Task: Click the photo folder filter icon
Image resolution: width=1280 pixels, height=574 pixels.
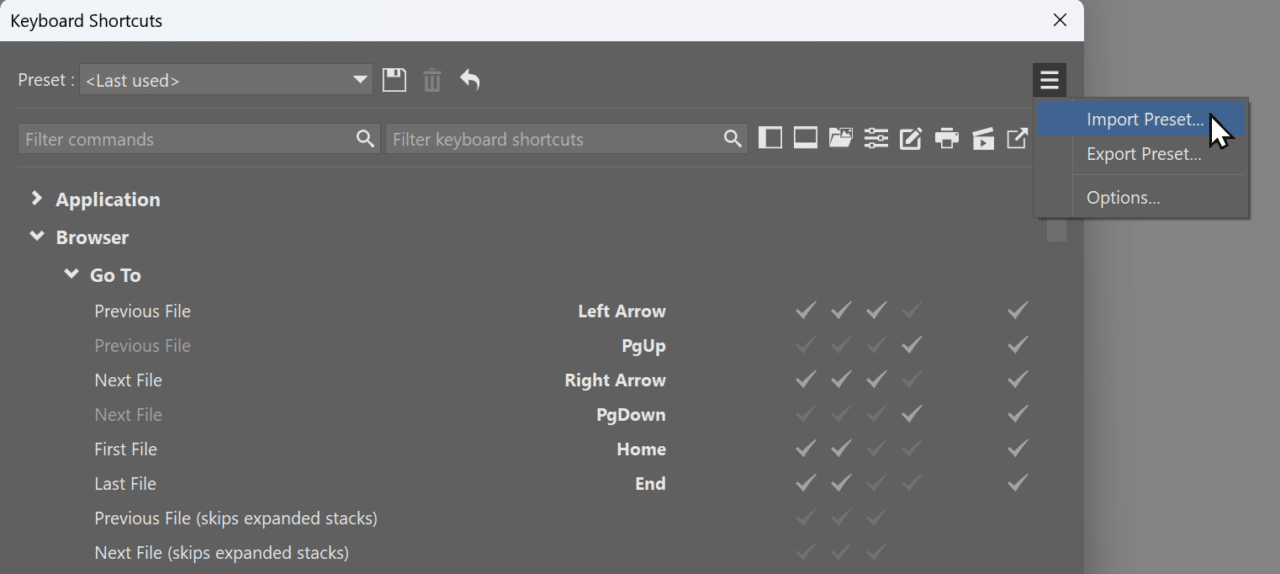Action: [x=840, y=138]
